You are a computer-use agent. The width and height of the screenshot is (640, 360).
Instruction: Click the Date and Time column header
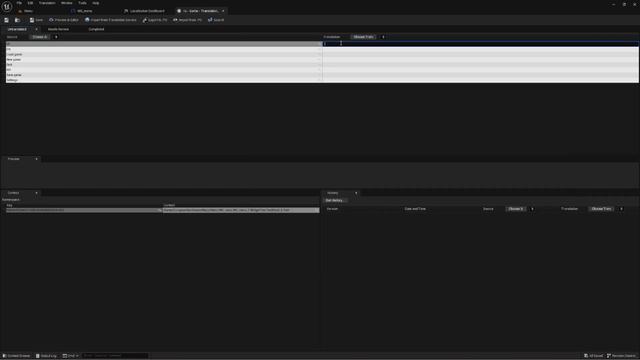pyautogui.click(x=415, y=209)
